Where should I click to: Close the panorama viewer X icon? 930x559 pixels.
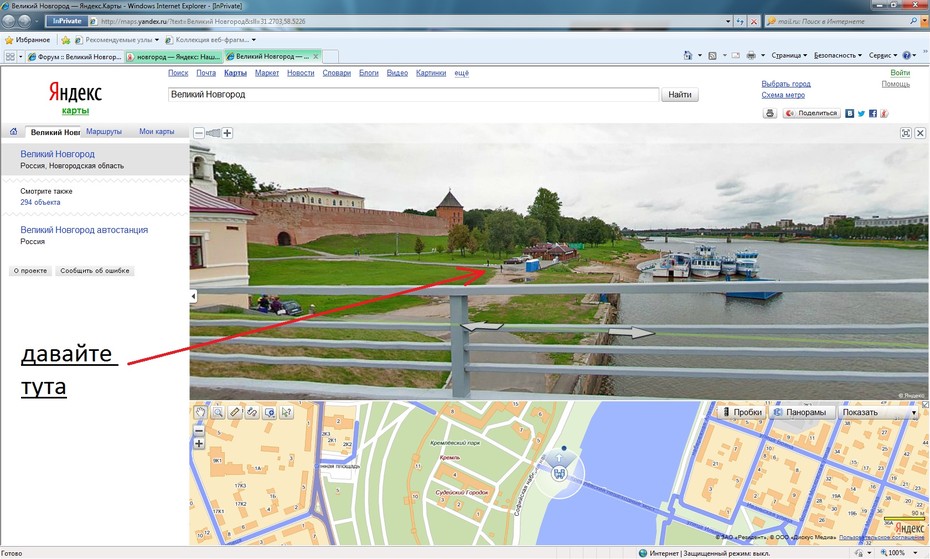[920, 133]
